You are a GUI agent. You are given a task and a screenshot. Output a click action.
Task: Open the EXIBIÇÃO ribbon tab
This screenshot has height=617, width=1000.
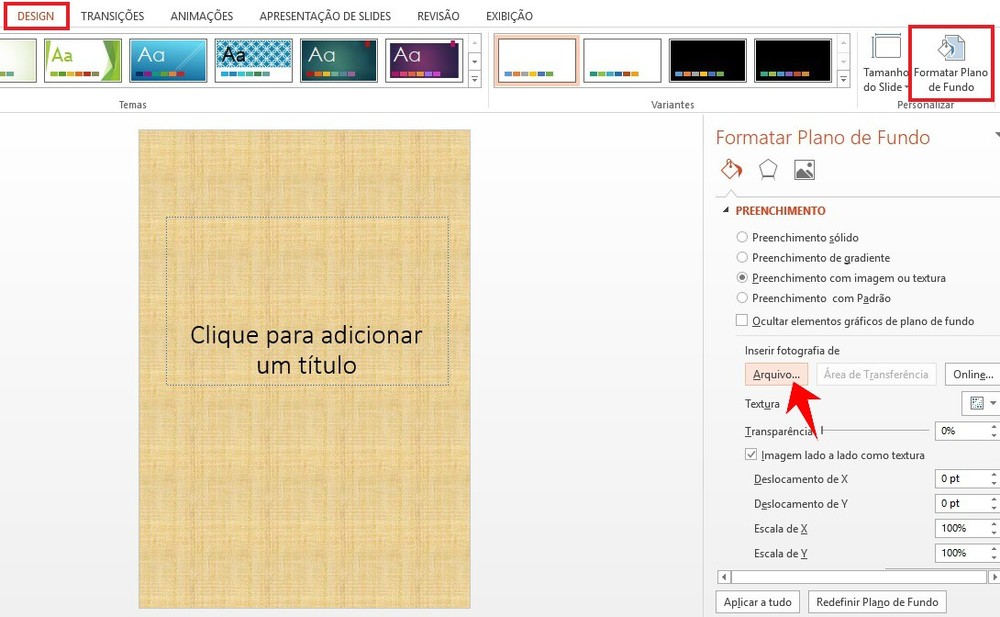[509, 15]
